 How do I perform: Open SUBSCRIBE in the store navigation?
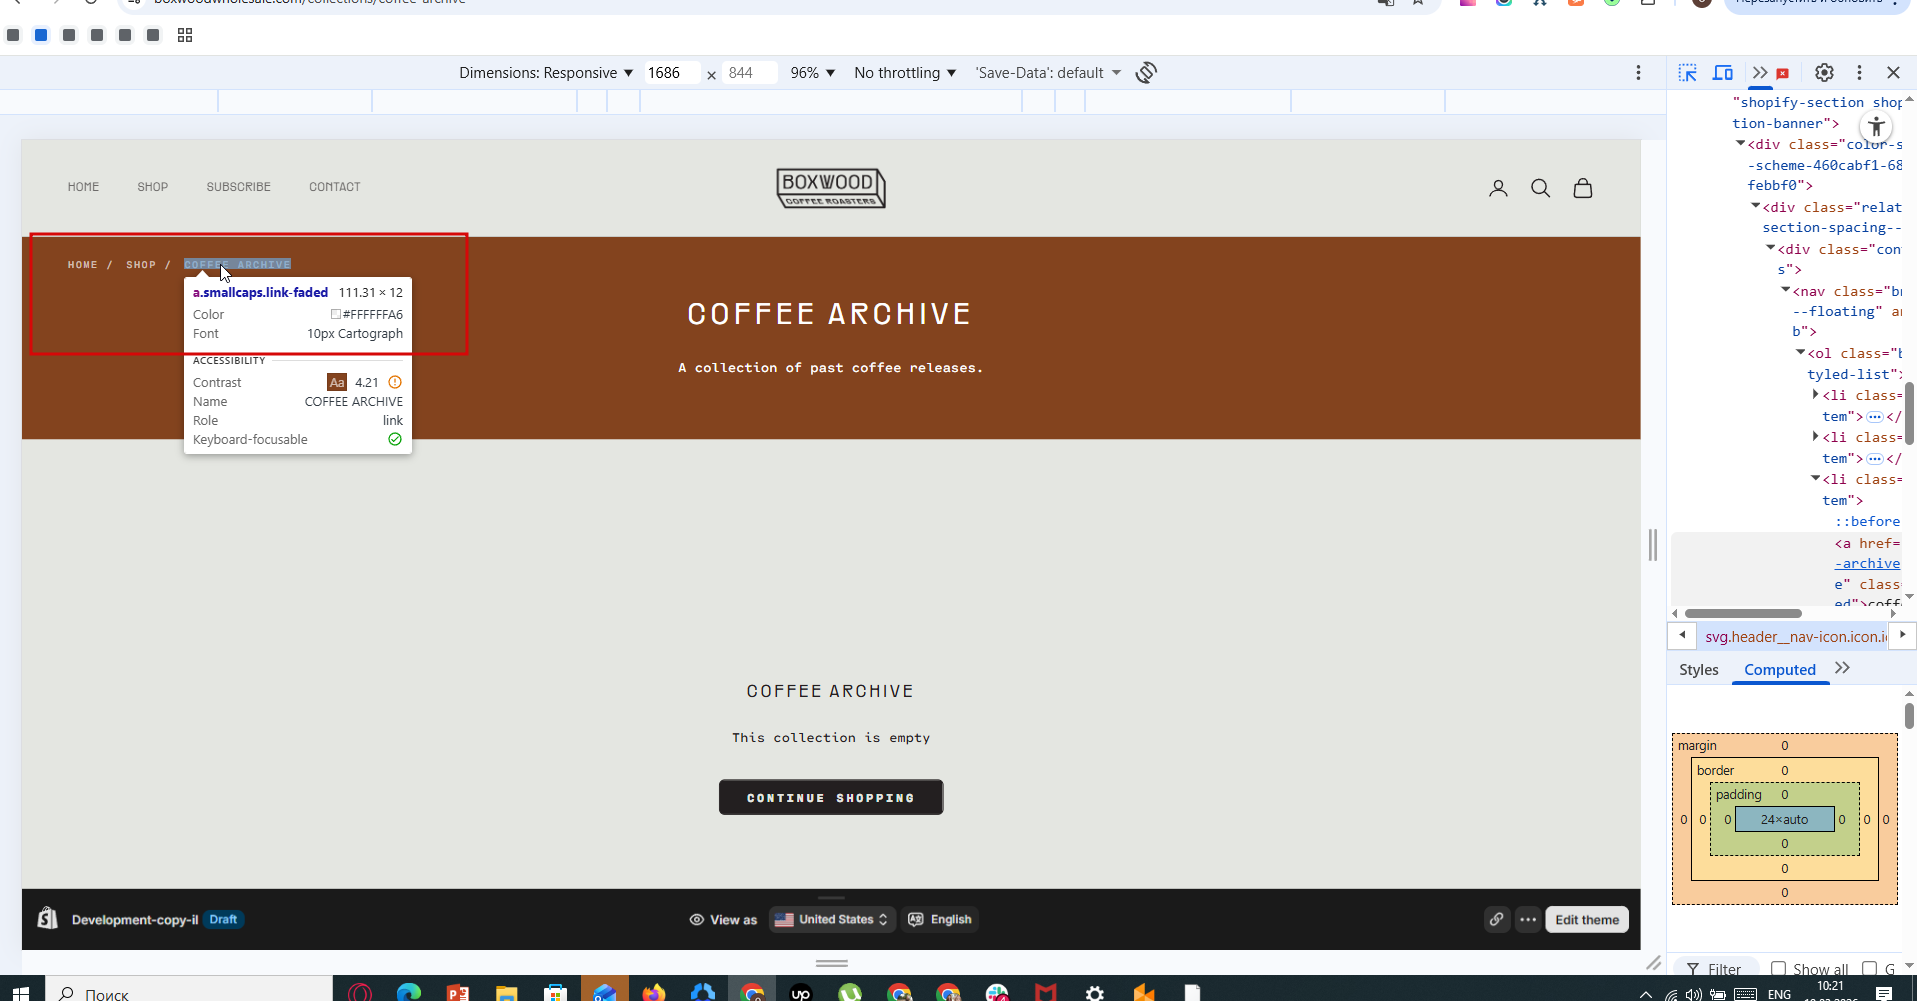tap(239, 187)
